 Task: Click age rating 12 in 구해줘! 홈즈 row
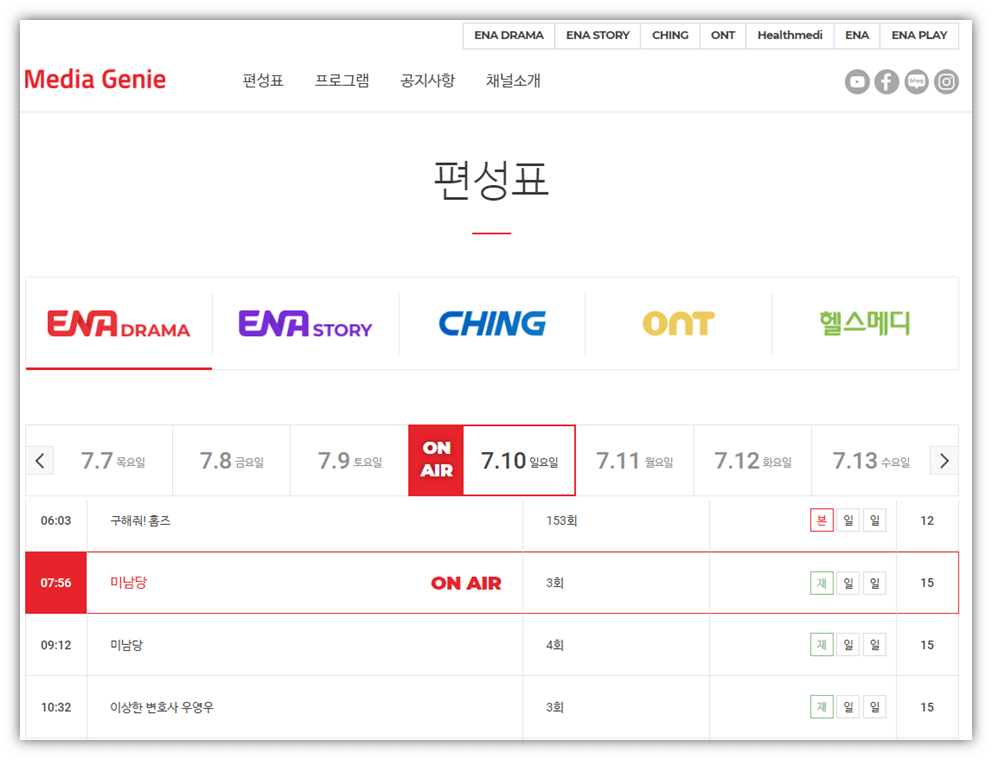click(x=927, y=521)
